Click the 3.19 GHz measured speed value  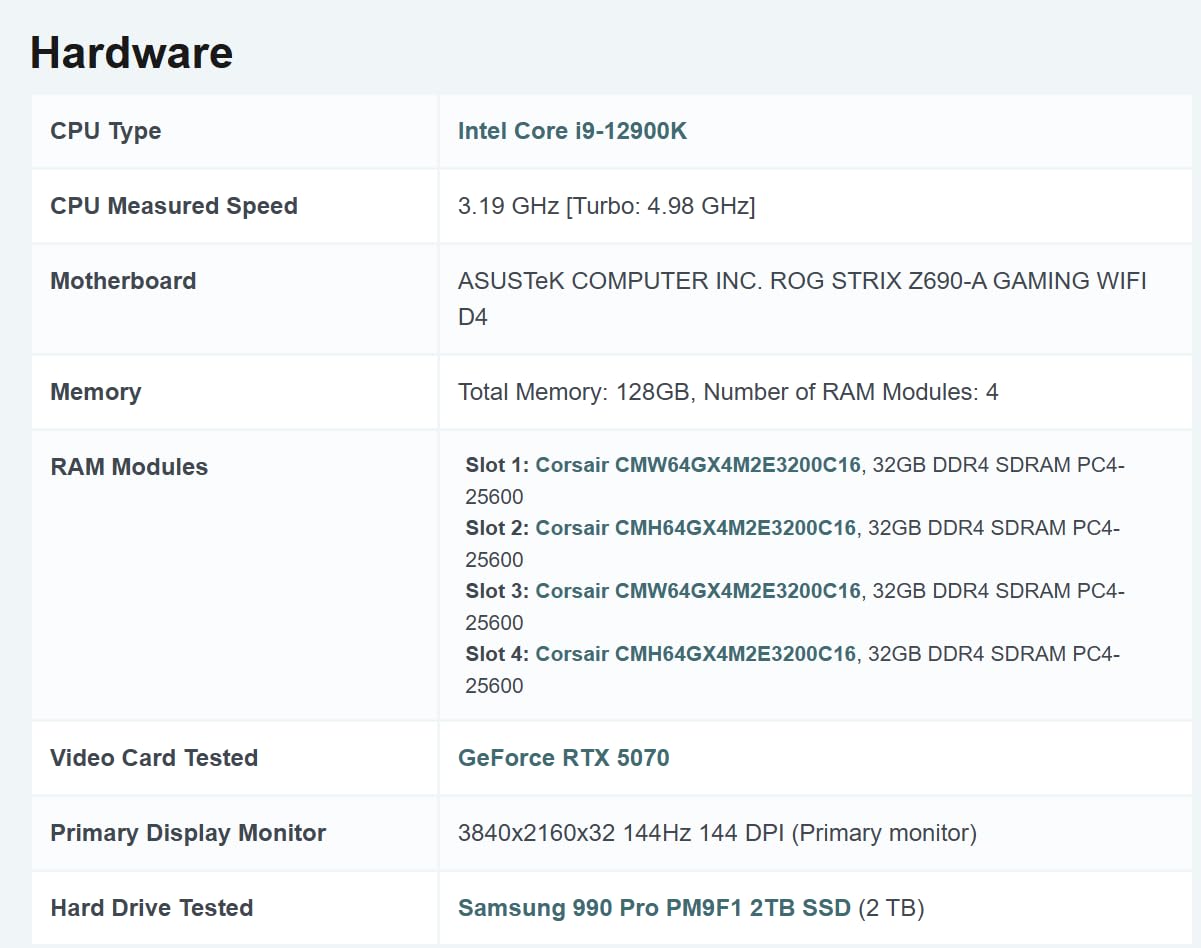(605, 206)
